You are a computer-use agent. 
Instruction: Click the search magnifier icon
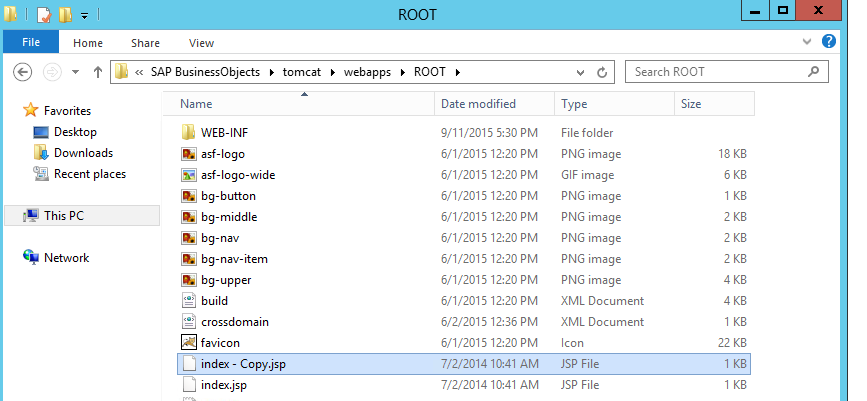point(813,71)
